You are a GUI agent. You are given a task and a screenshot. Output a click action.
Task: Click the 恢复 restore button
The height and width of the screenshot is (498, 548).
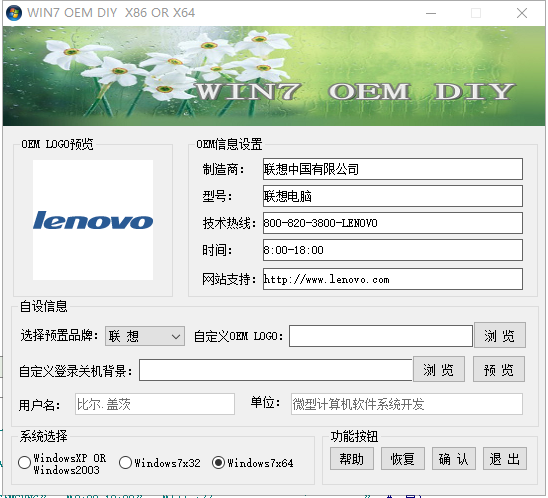(403, 459)
